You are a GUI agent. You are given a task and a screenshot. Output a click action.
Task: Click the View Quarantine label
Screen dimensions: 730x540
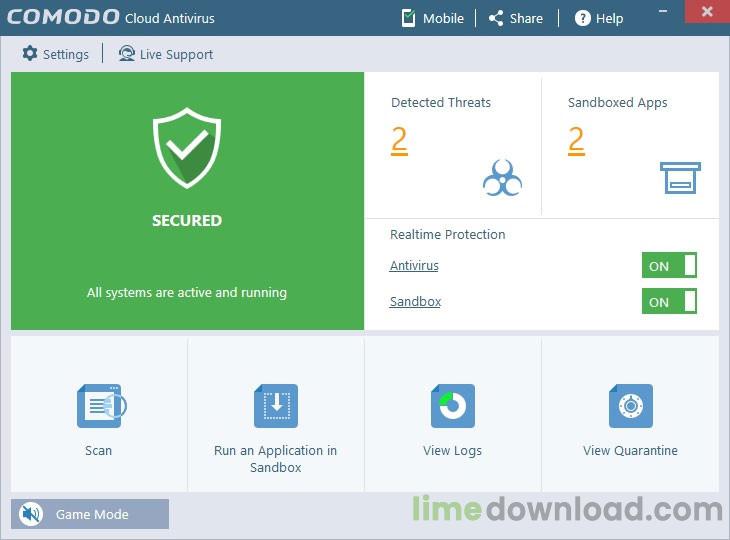pos(630,451)
